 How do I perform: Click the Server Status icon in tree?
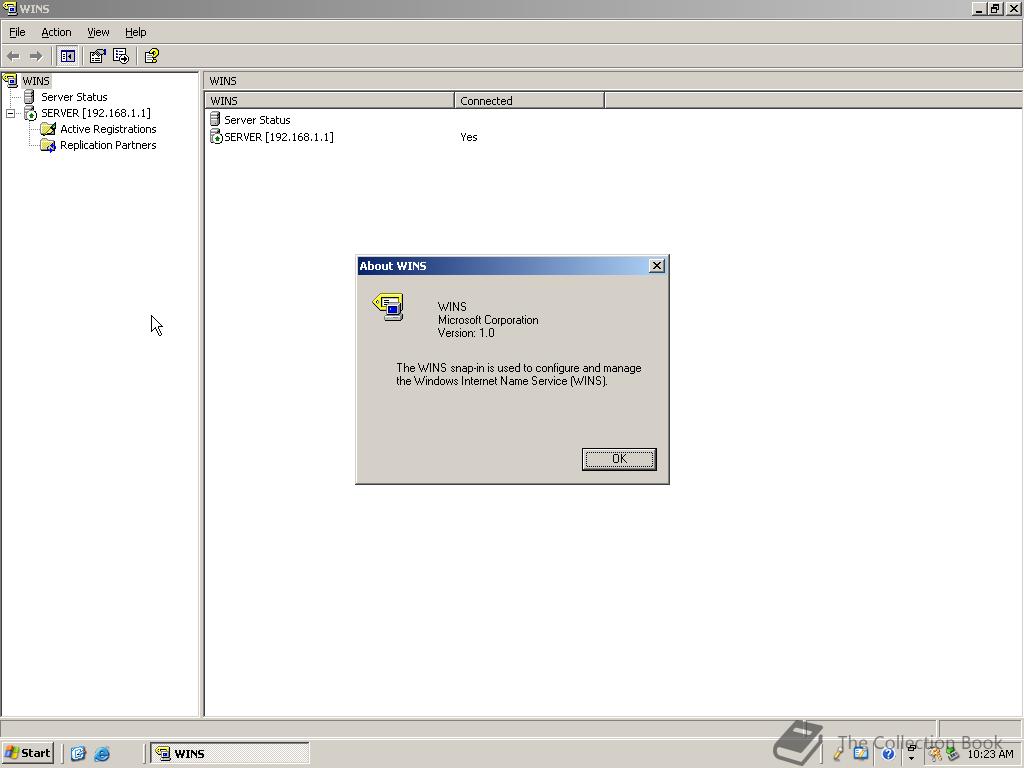(29, 97)
